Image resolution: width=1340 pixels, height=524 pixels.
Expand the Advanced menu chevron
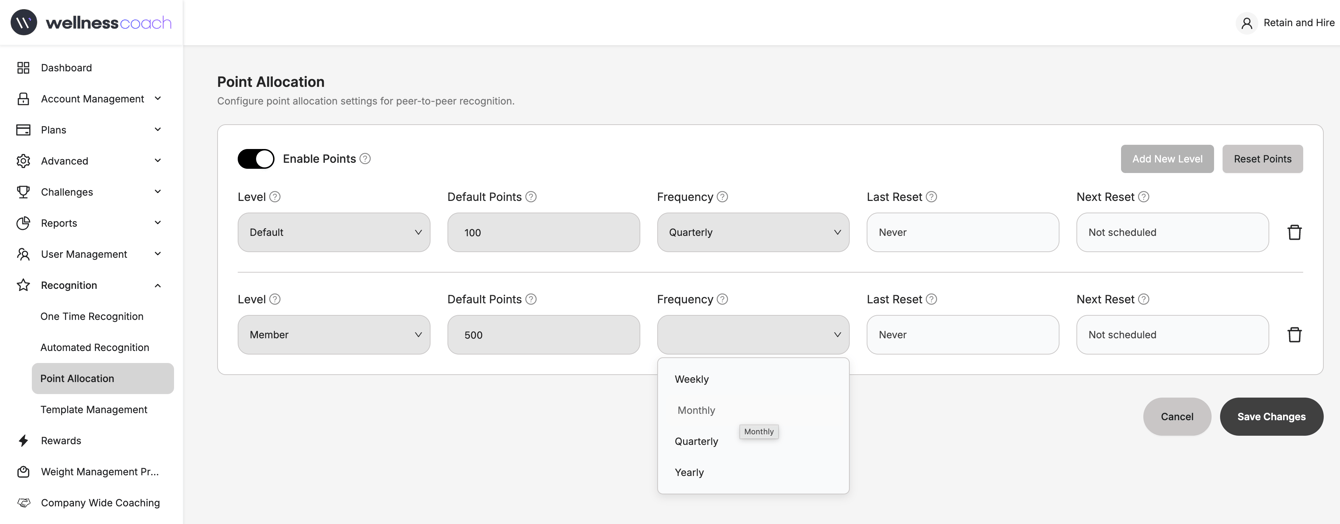(158, 161)
